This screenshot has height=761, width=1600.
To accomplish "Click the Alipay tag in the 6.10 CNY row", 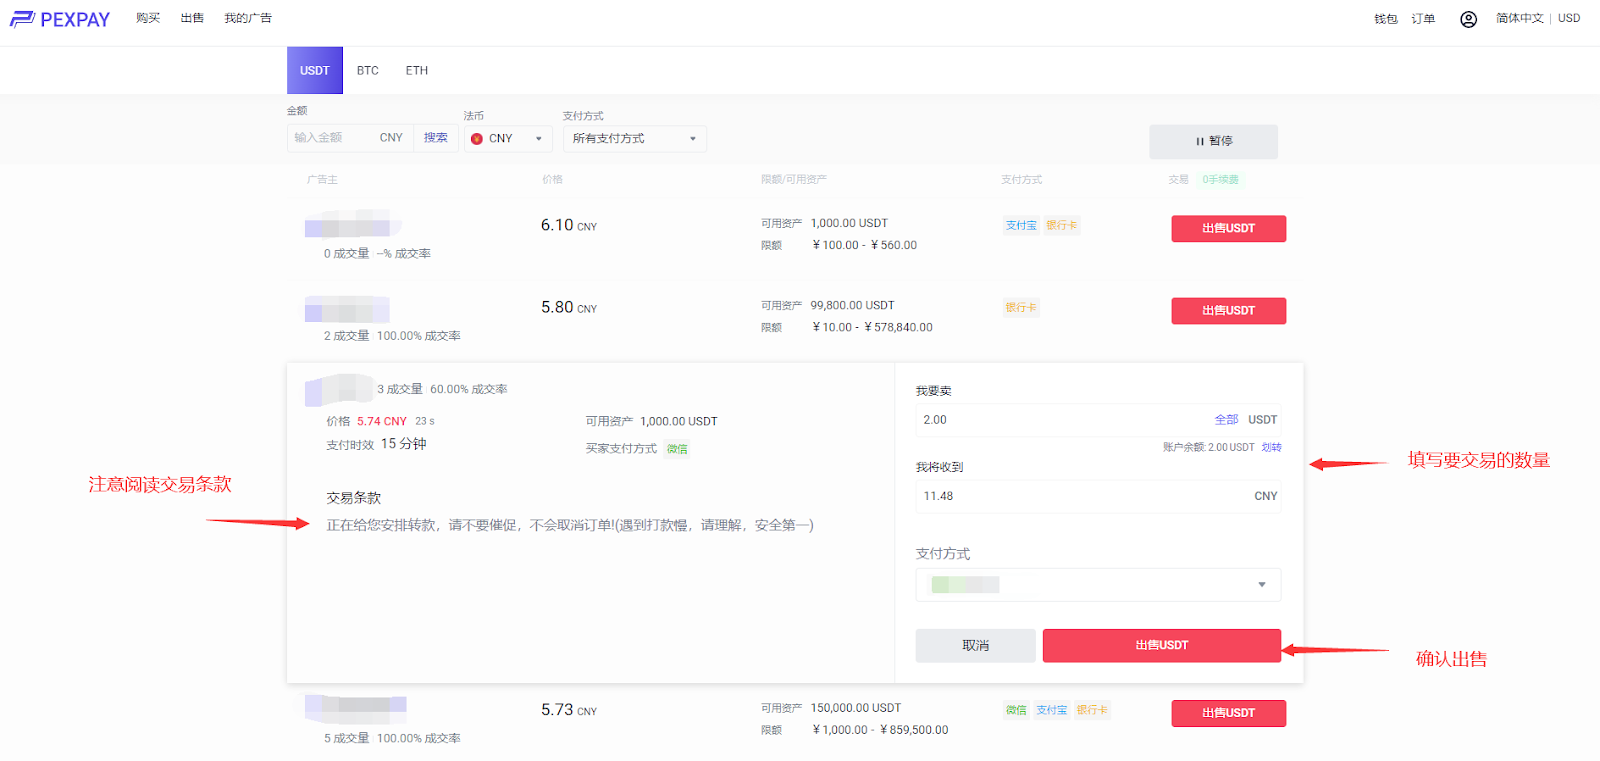I will pos(1021,226).
